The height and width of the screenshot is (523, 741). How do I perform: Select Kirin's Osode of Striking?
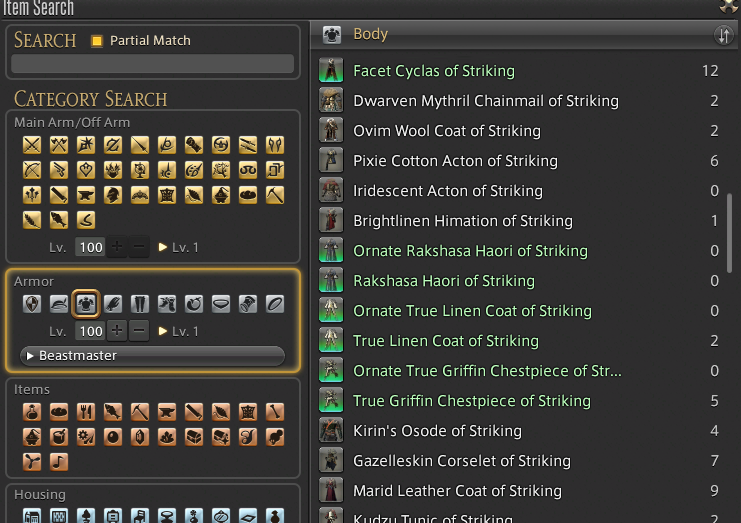coord(519,431)
